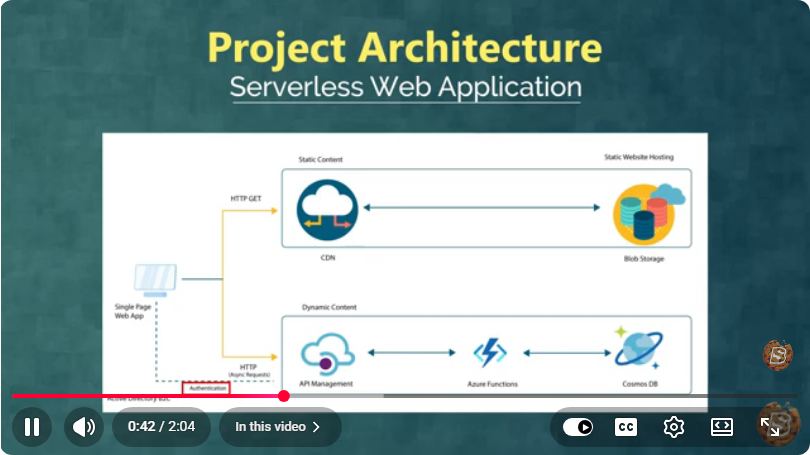Click the red Authentication box
The width and height of the screenshot is (810, 455).
click(206, 388)
